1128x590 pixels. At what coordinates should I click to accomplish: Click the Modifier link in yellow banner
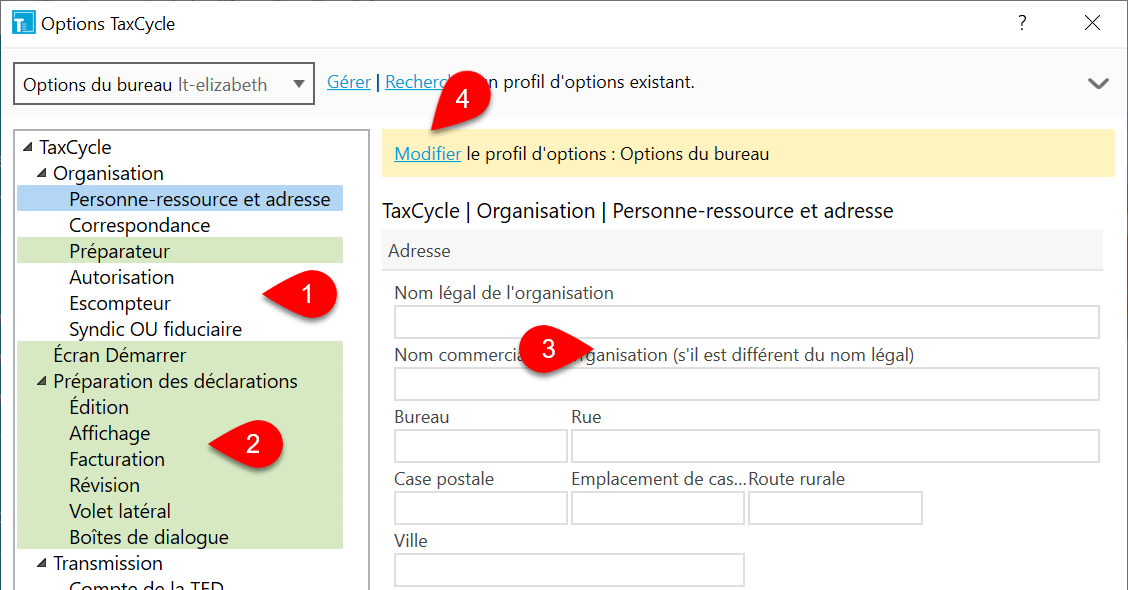coord(428,154)
